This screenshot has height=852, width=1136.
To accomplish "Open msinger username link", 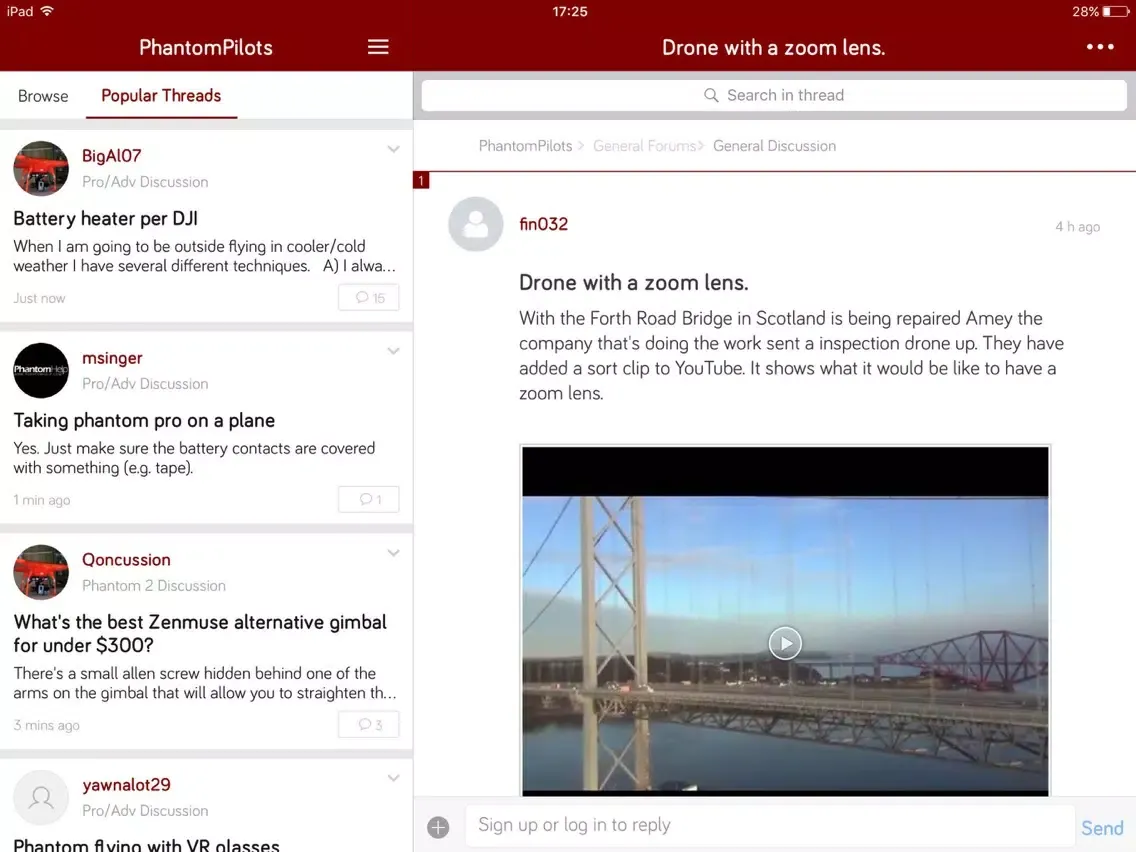I will 112,358.
